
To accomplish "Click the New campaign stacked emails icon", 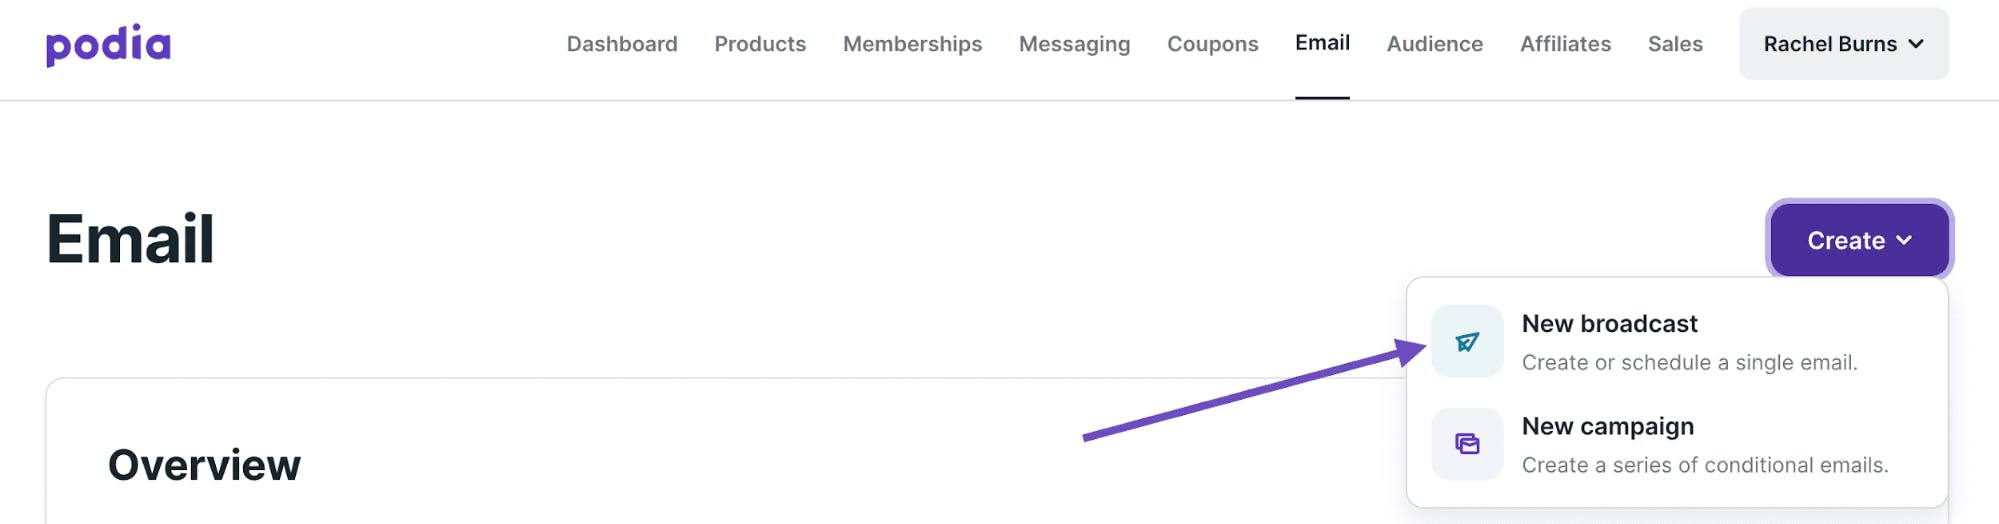I will click(1467, 444).
